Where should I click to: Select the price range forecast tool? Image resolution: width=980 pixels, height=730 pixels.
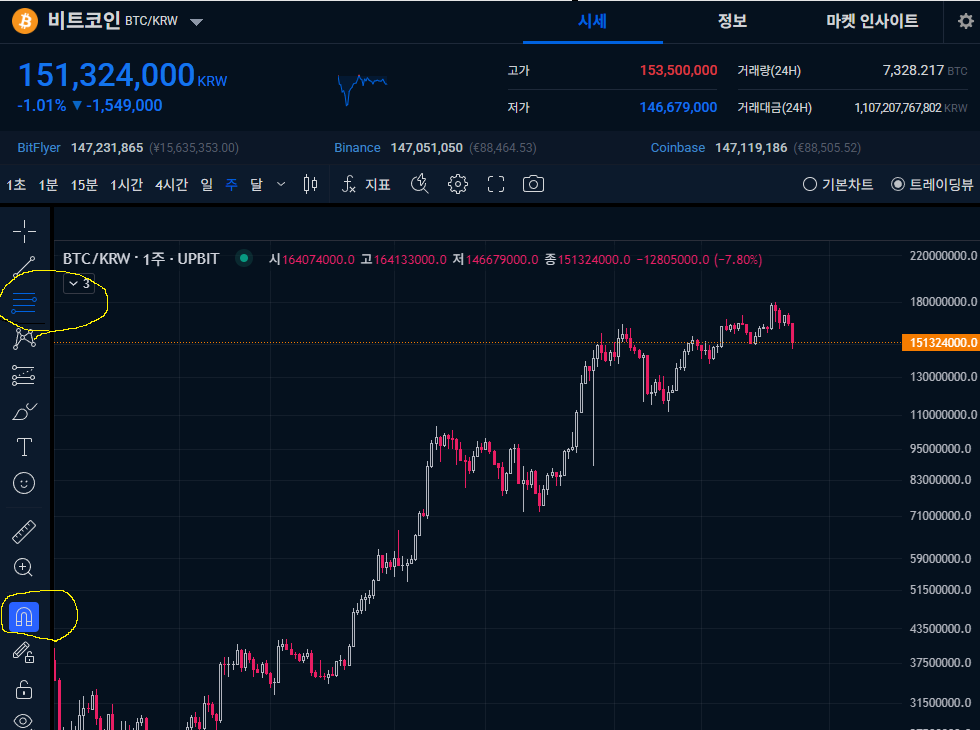pyautogui.click(x=24, y=375)
